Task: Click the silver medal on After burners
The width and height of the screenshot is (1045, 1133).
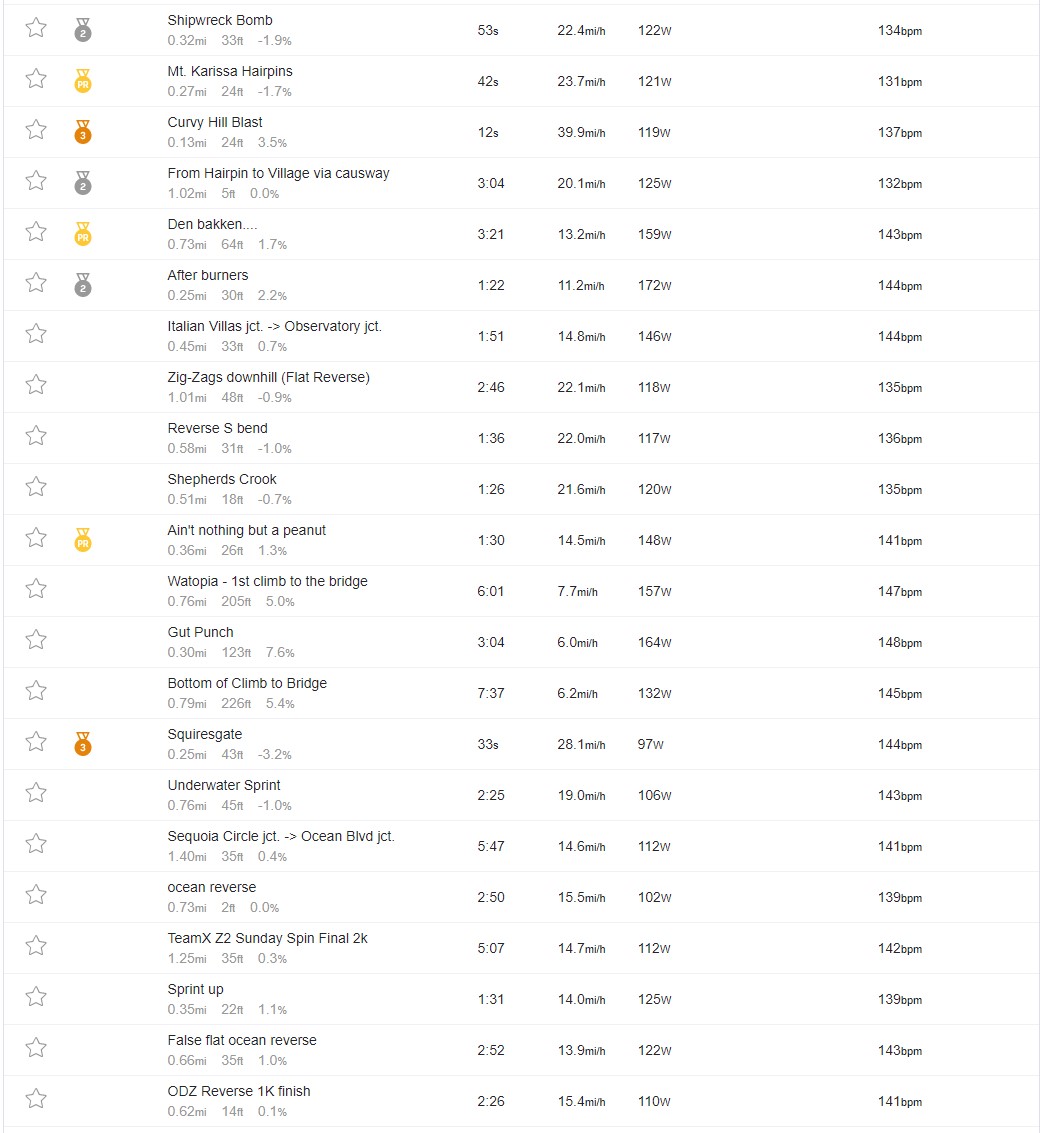Action: 83,285
